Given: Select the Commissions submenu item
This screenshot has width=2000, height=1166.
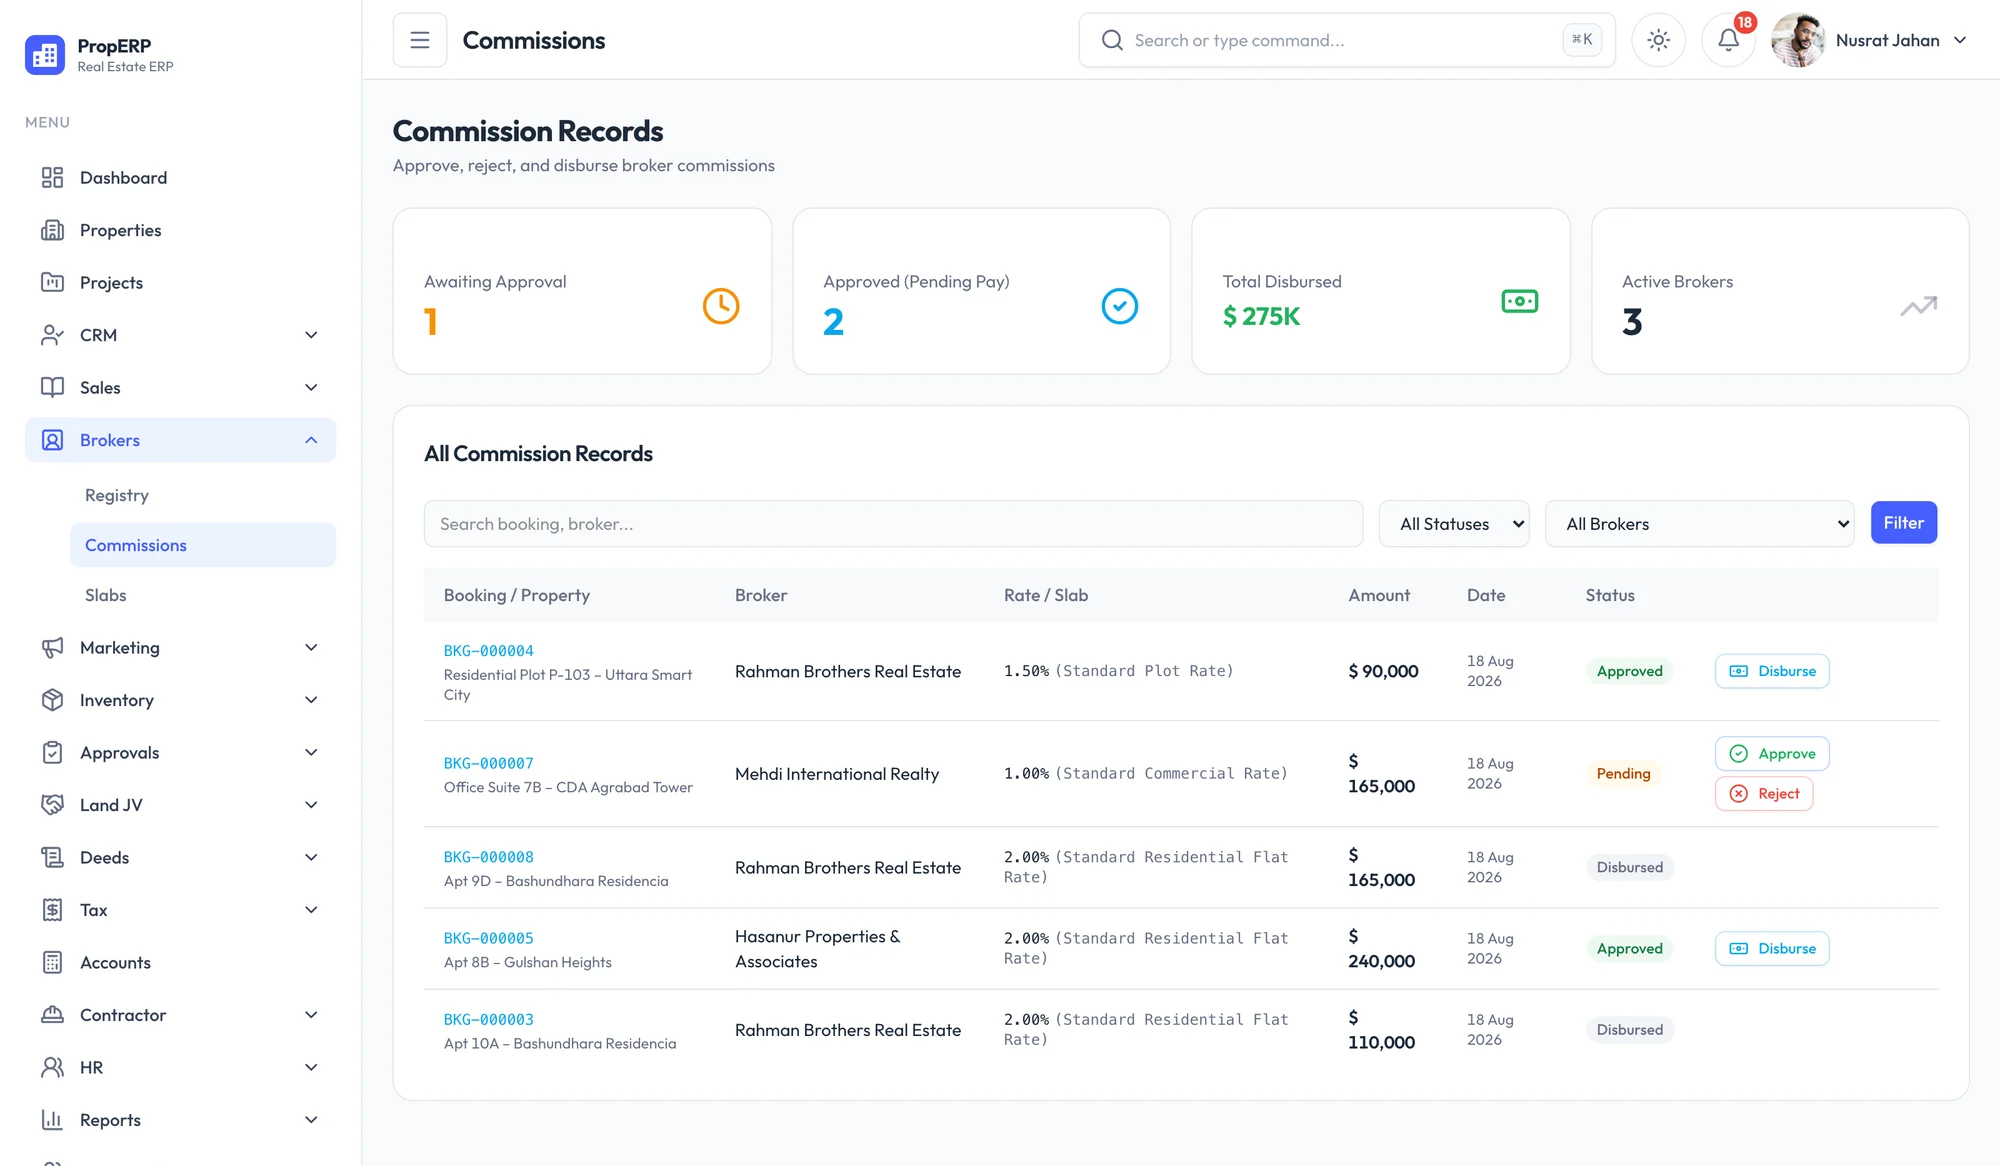Looking at the screenshot, I should [x=203, y=545].
